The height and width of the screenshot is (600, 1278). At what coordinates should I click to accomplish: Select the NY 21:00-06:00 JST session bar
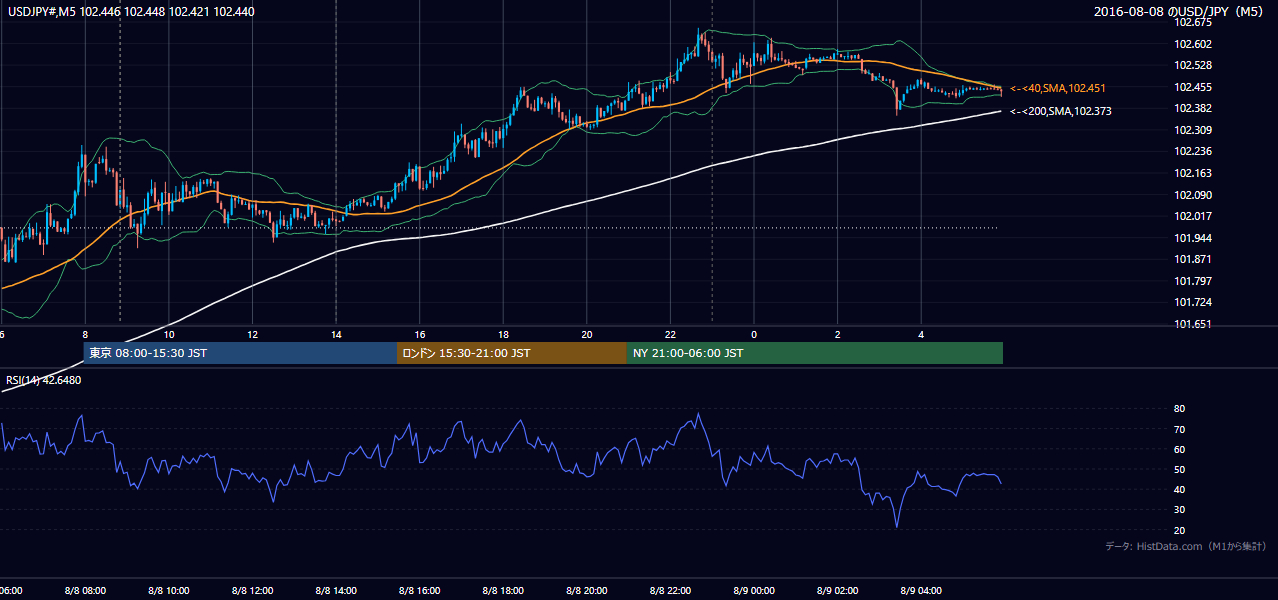click(815, 353)
